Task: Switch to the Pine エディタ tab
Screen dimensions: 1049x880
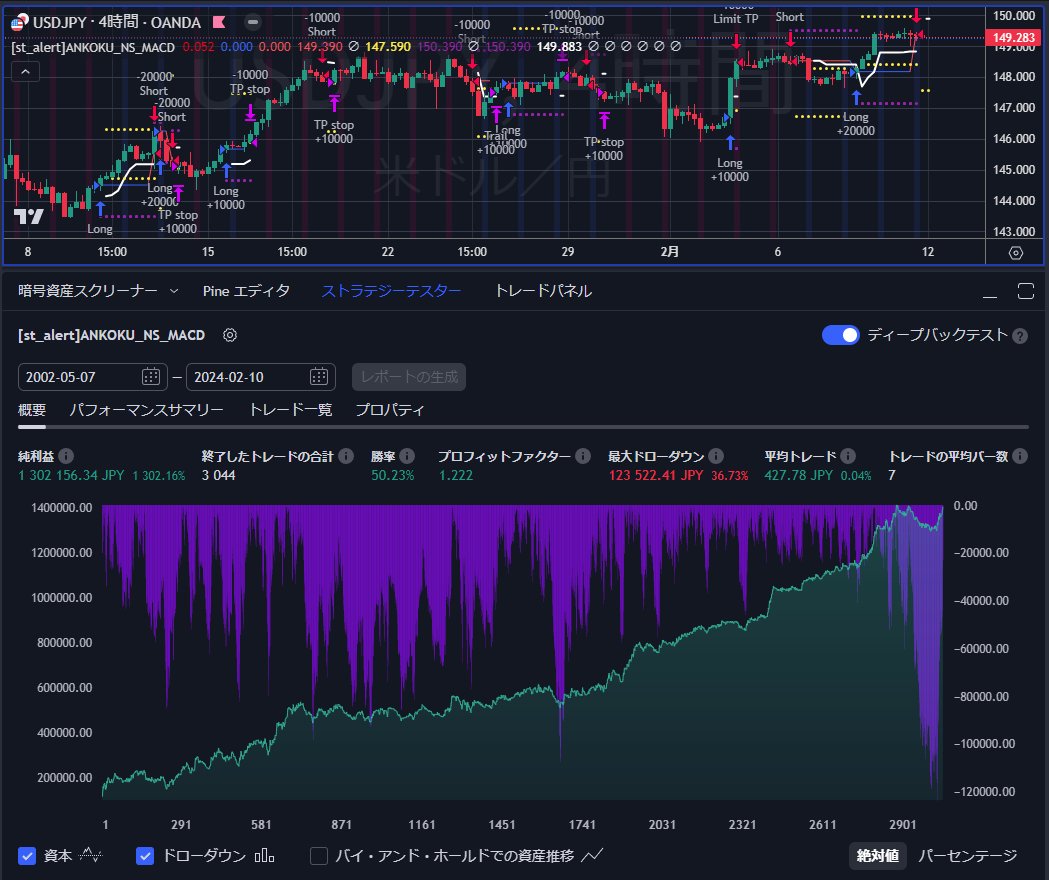Action: 246,291
